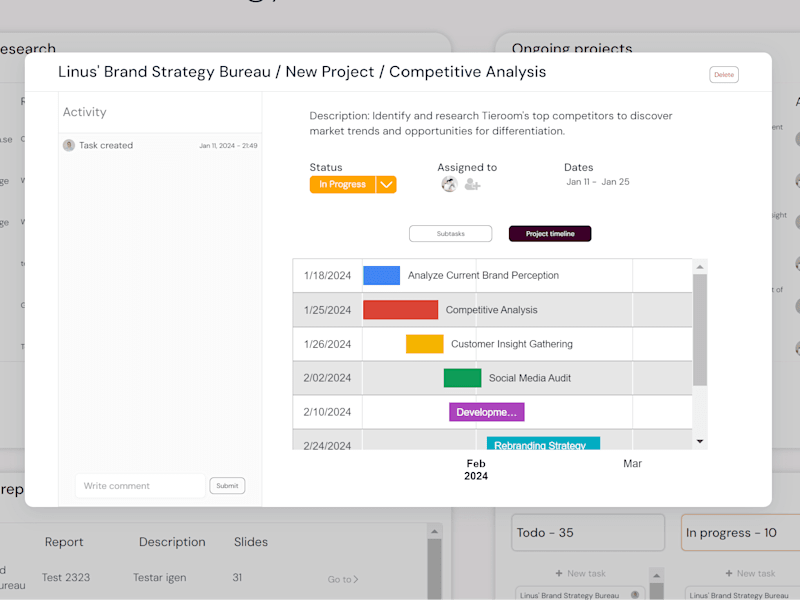
Task: Click the In Progress status label
Action: [342, 184]
